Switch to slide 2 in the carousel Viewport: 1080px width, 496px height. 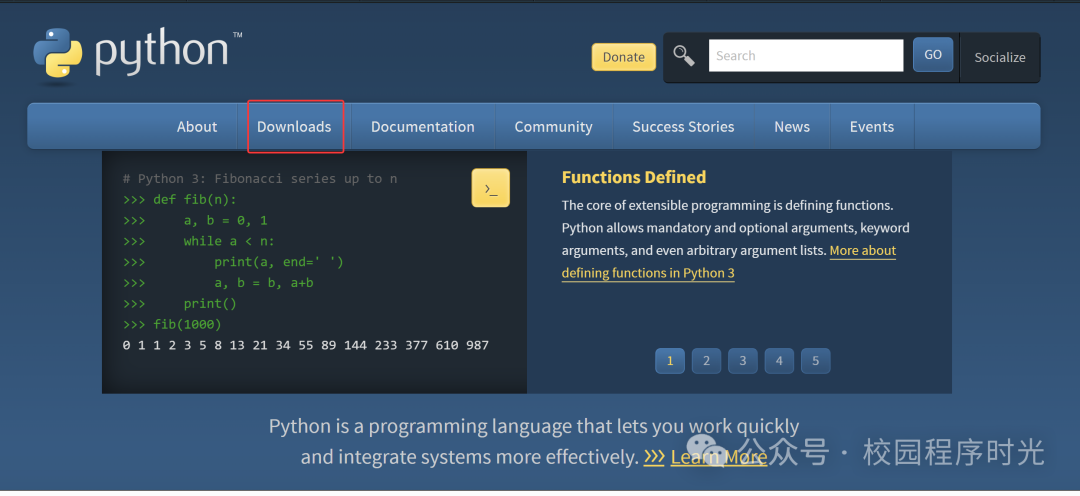[706, 361]
